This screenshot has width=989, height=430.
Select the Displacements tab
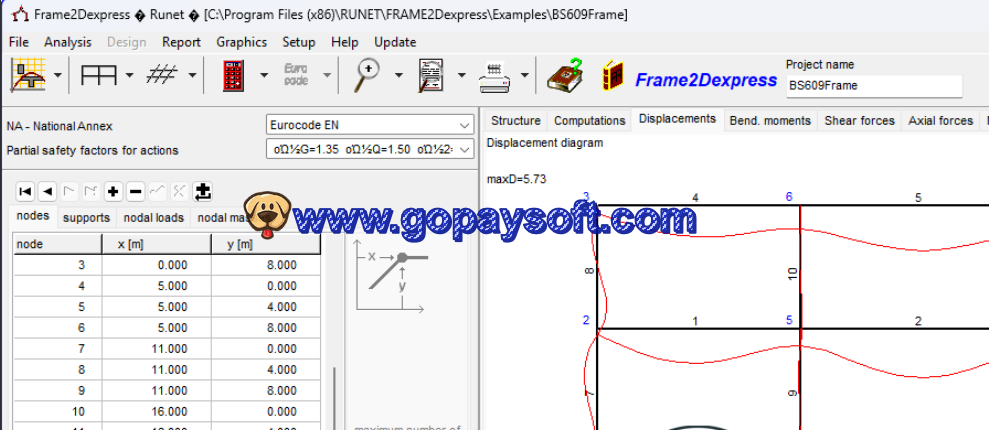pyautogui.click(x=677, y=119)
